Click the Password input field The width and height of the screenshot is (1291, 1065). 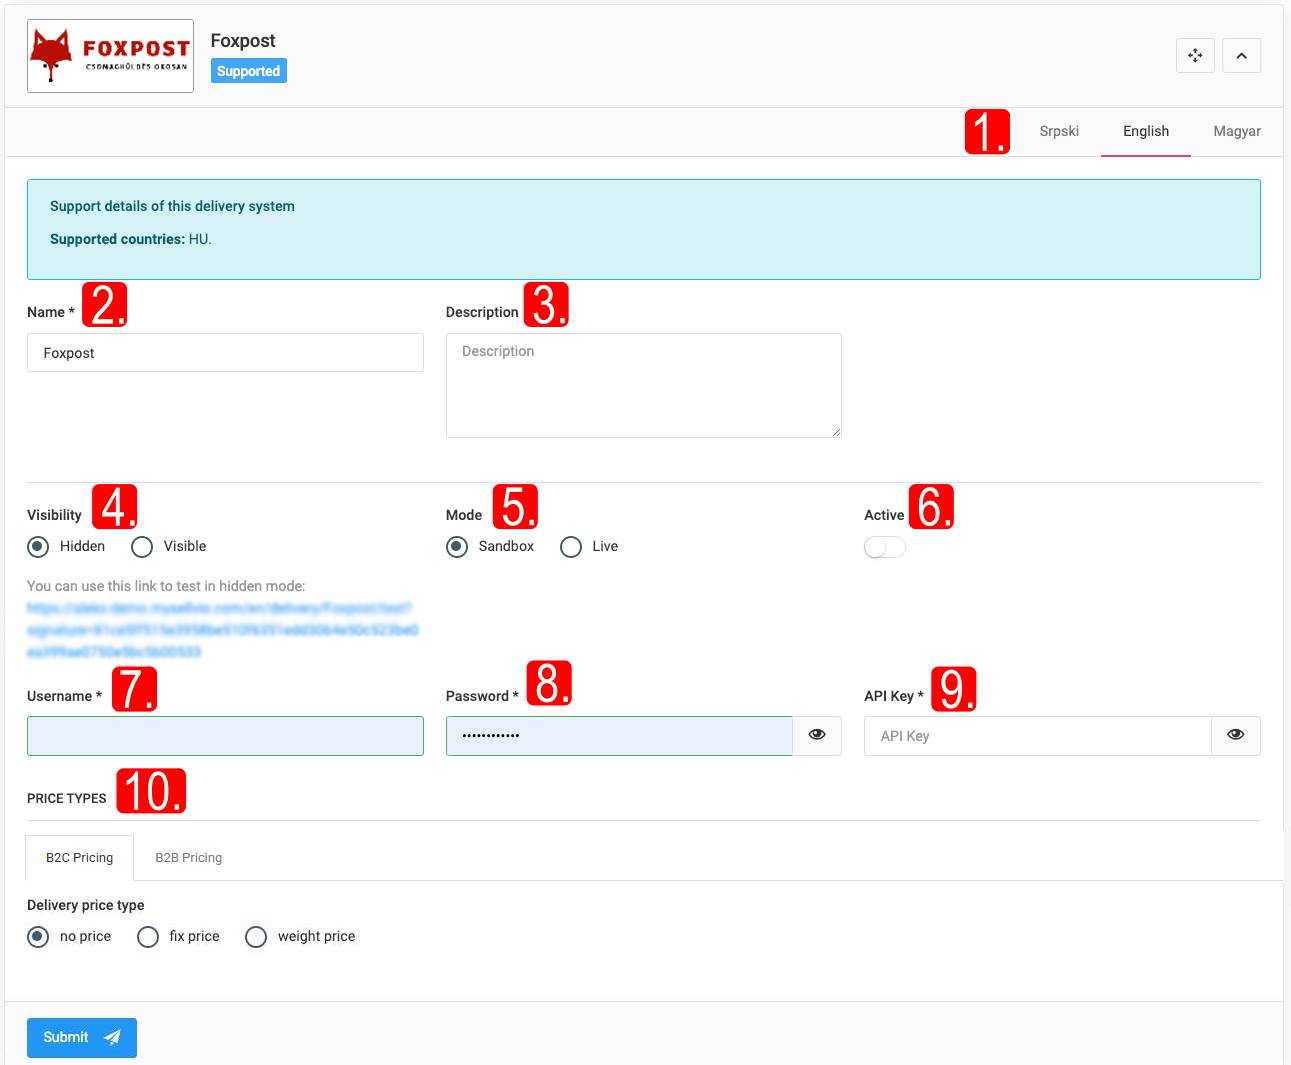click(619, 735)
